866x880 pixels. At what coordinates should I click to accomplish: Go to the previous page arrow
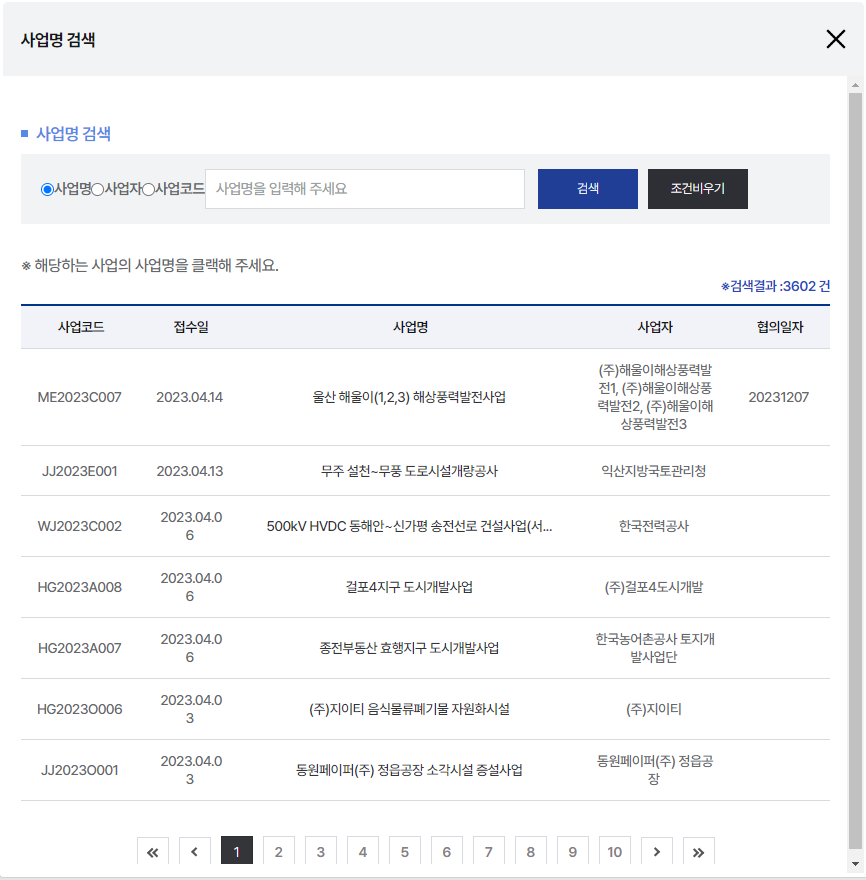click(194, 852)
